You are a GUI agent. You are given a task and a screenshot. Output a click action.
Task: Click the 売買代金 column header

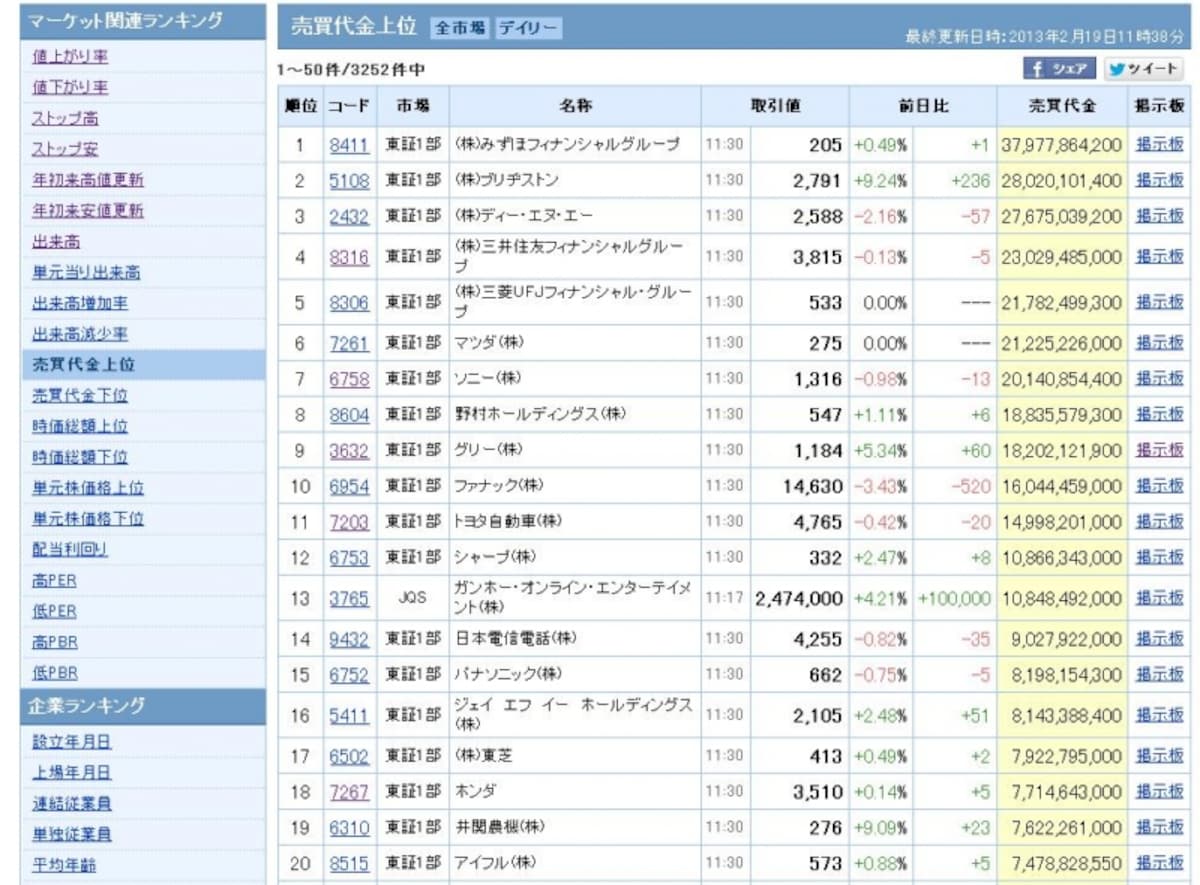1062,106
